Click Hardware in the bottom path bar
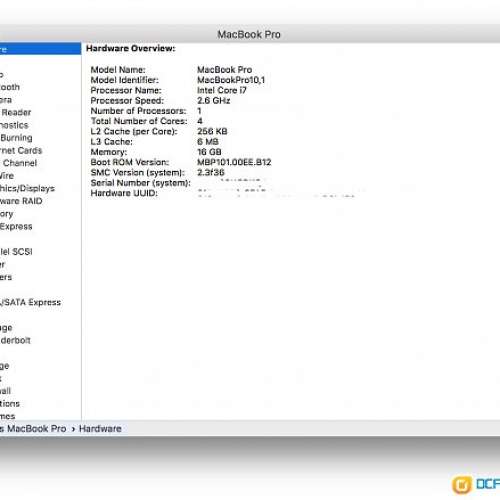 pos(100,429)
